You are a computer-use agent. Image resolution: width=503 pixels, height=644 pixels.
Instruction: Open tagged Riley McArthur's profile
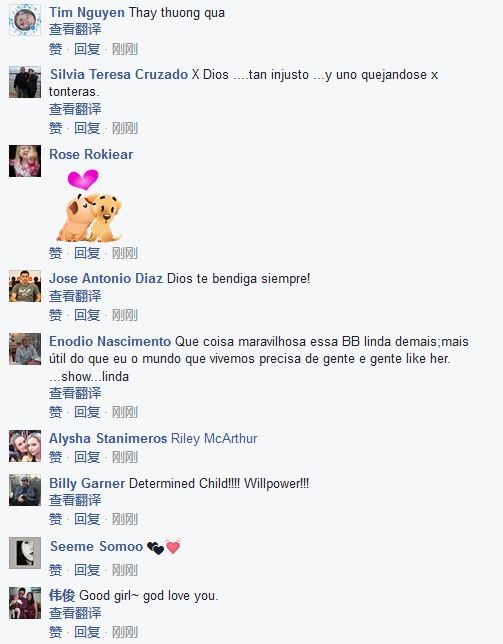[214, 438]
